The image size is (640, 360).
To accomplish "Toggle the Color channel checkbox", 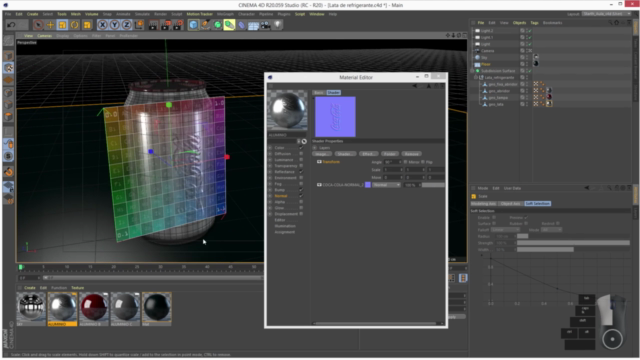I will point(301,148).
